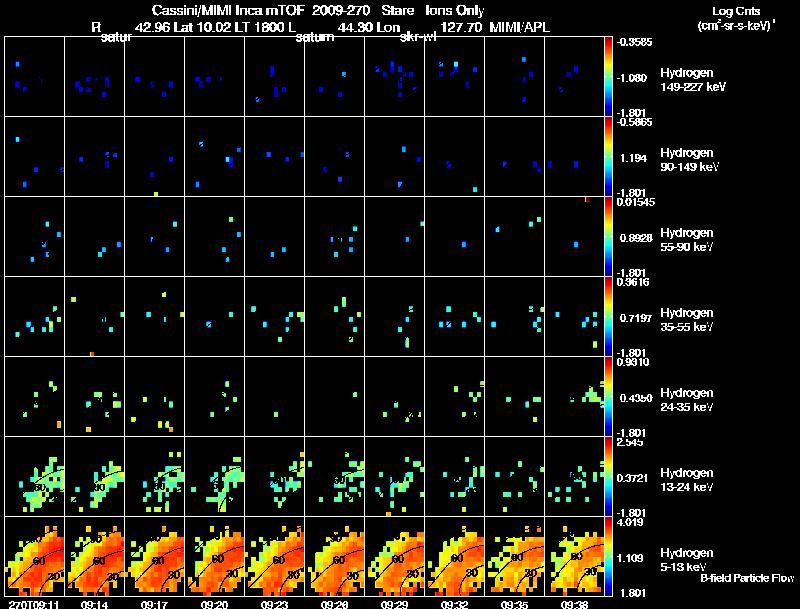The width and height of the screenshot is (800, 609).
Task: Click the Hydrogen 90-149 keV row label
Action: coord(689,160)
